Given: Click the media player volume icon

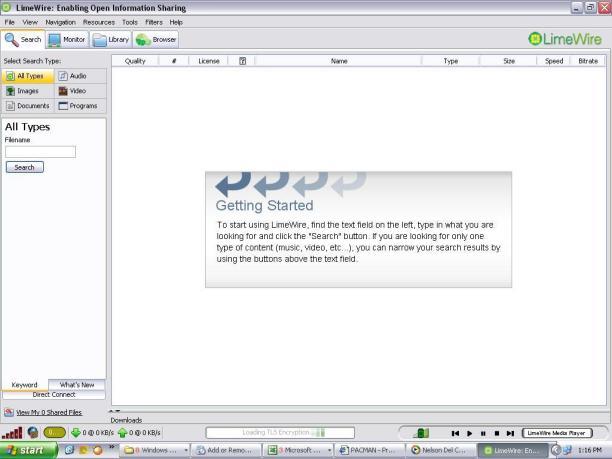Looking at the screenshot, I should pyautogui.click(x=421, y=433).
